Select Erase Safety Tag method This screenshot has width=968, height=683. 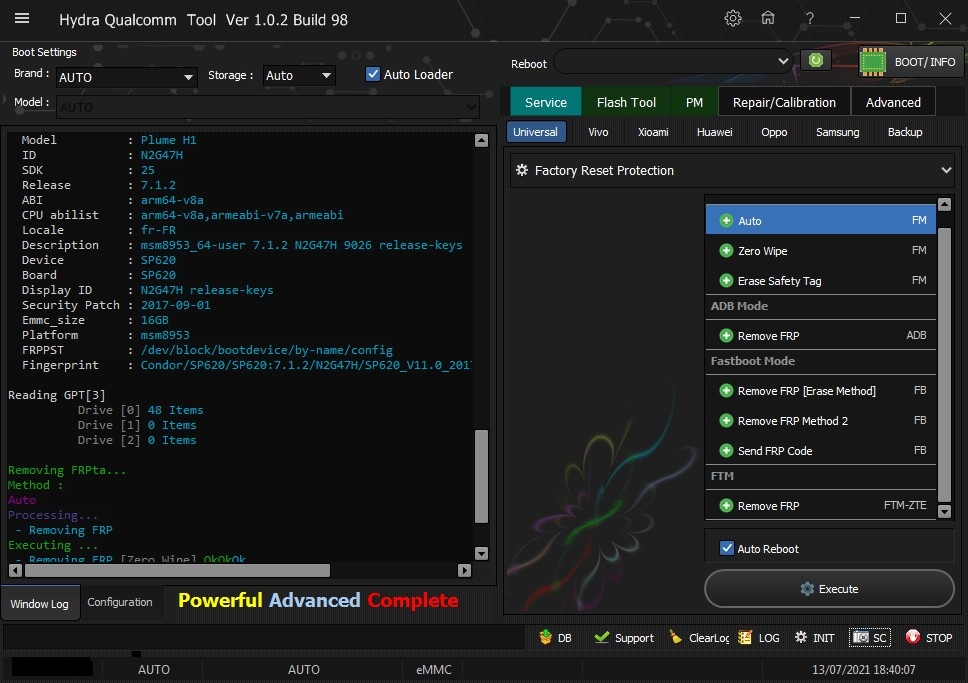(820, 281)
